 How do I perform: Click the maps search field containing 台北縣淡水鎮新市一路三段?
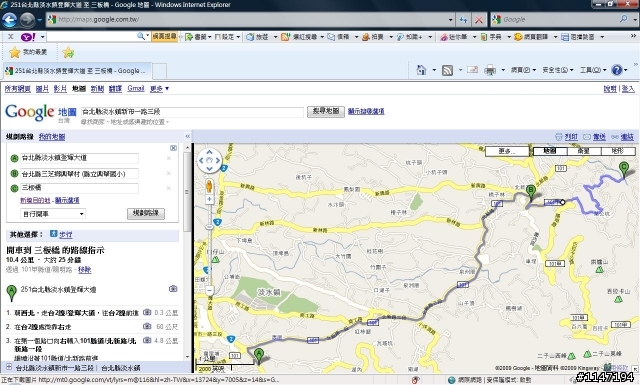pyautogui.click(x=192, y=111)
